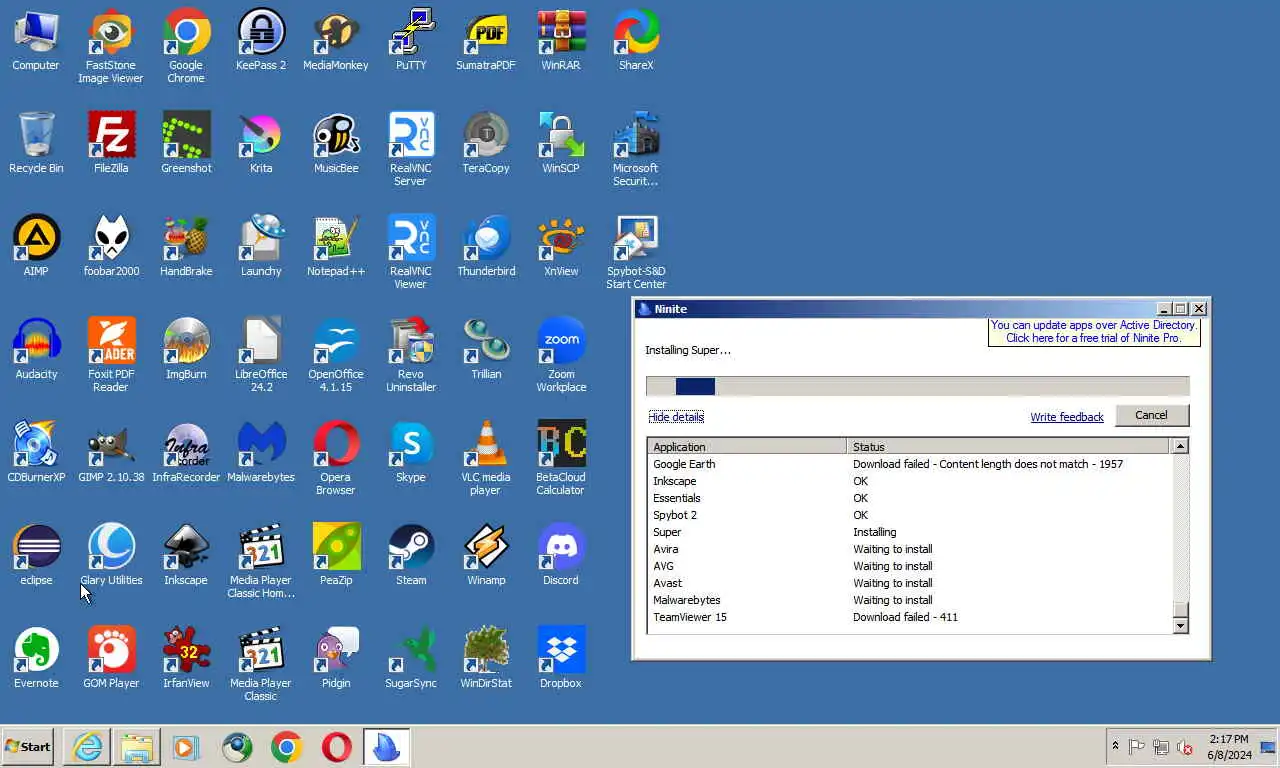Open the GIMP 2.10.38 desktop icon
The image size is (1280, 768).
[x=111, y=452]
